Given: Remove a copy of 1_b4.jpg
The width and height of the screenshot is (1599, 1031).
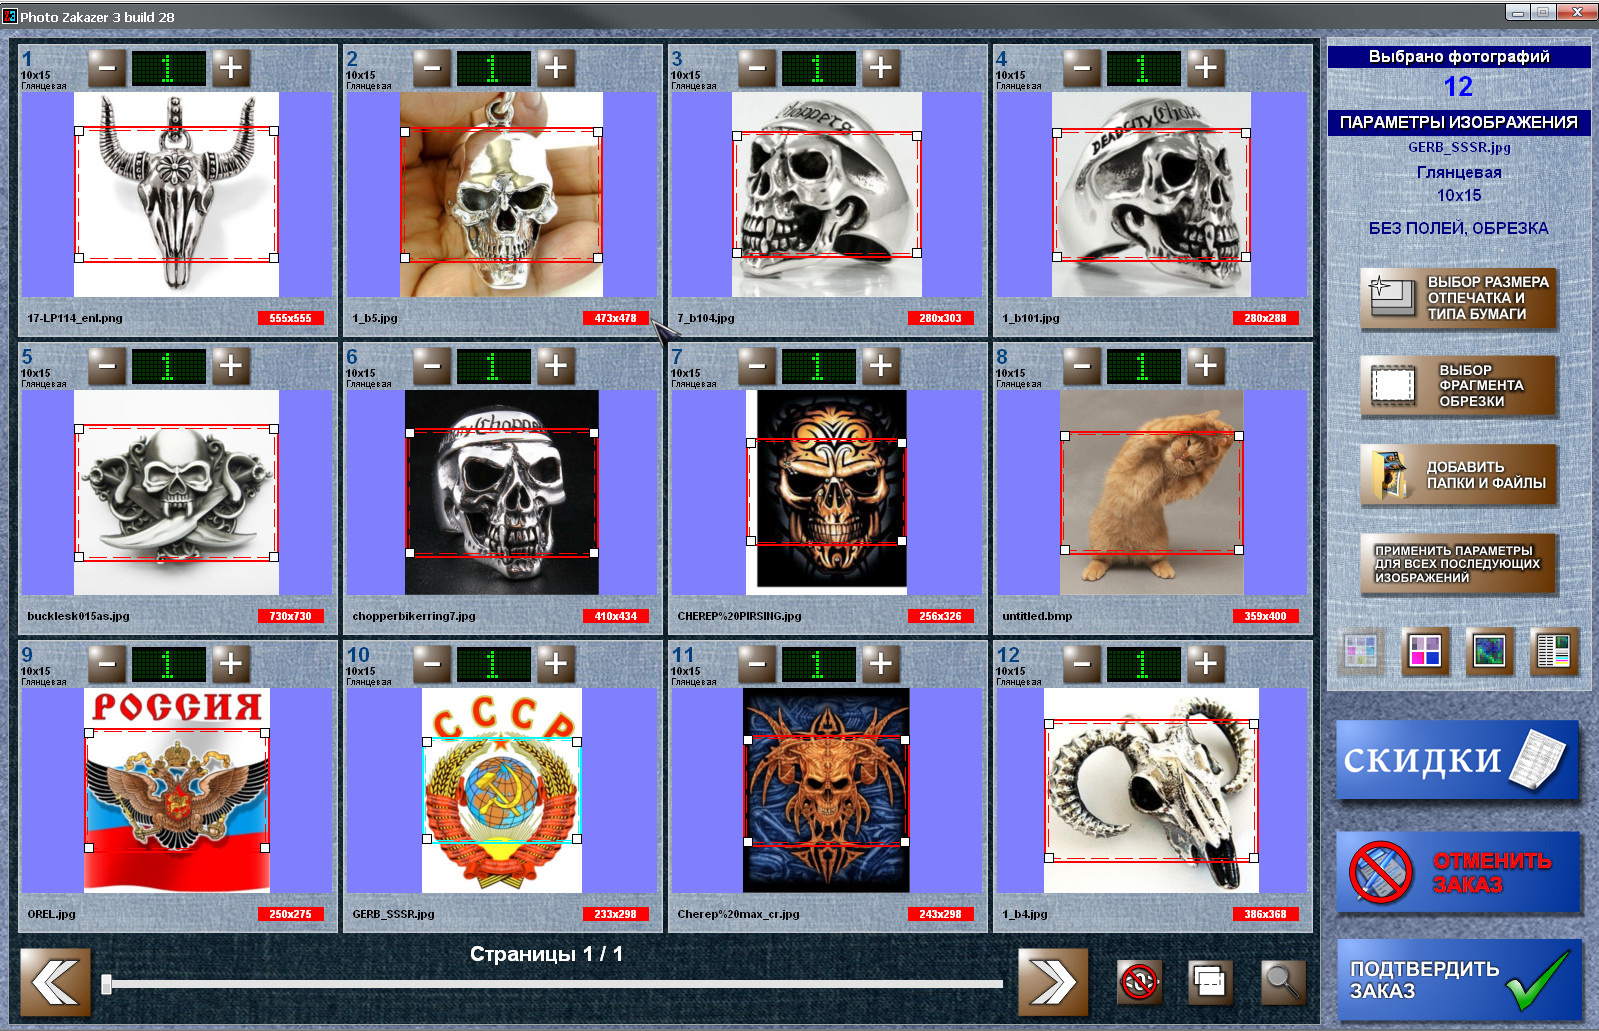Looking at the screenshot, I should click(1082, 664).
